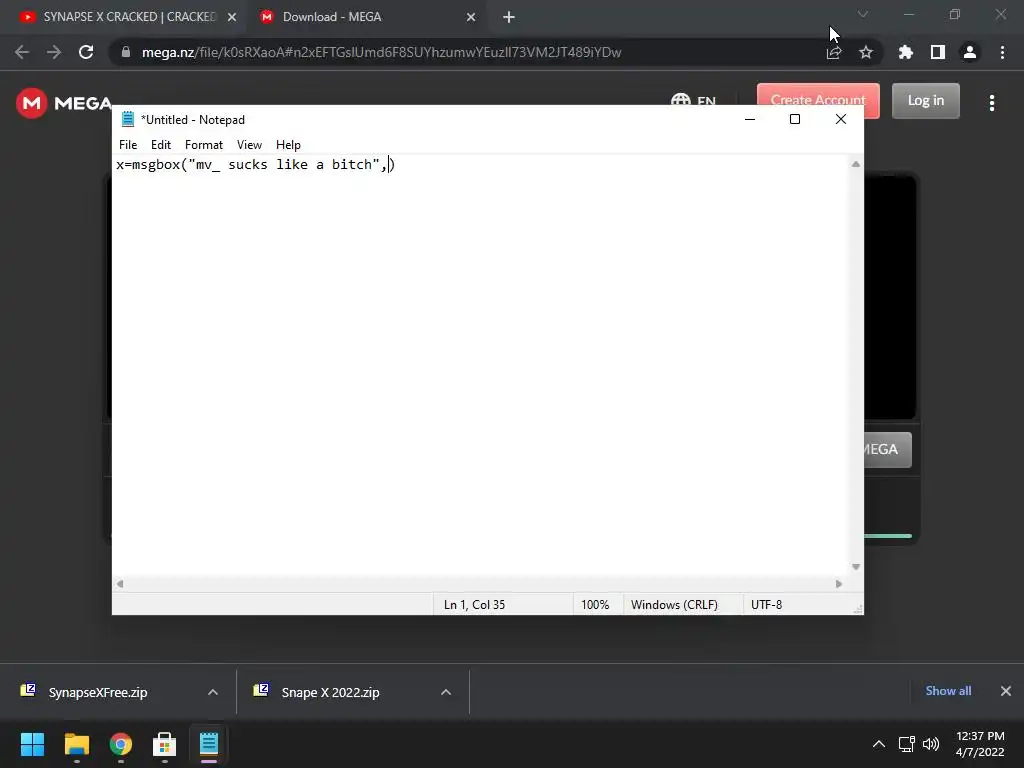Open the Format menu in Notepad
This screenshot has height=768, width=1024.
[204, 145]
